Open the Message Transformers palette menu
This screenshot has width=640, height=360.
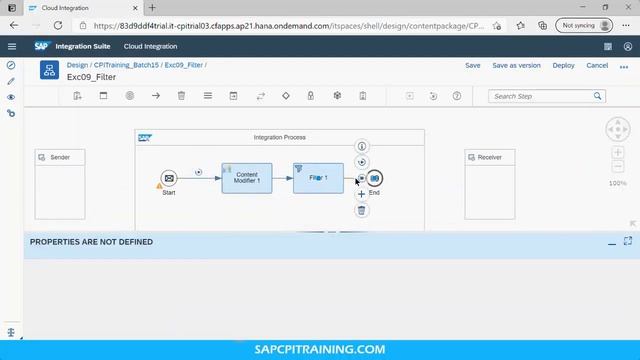click(x=208, y=96)
